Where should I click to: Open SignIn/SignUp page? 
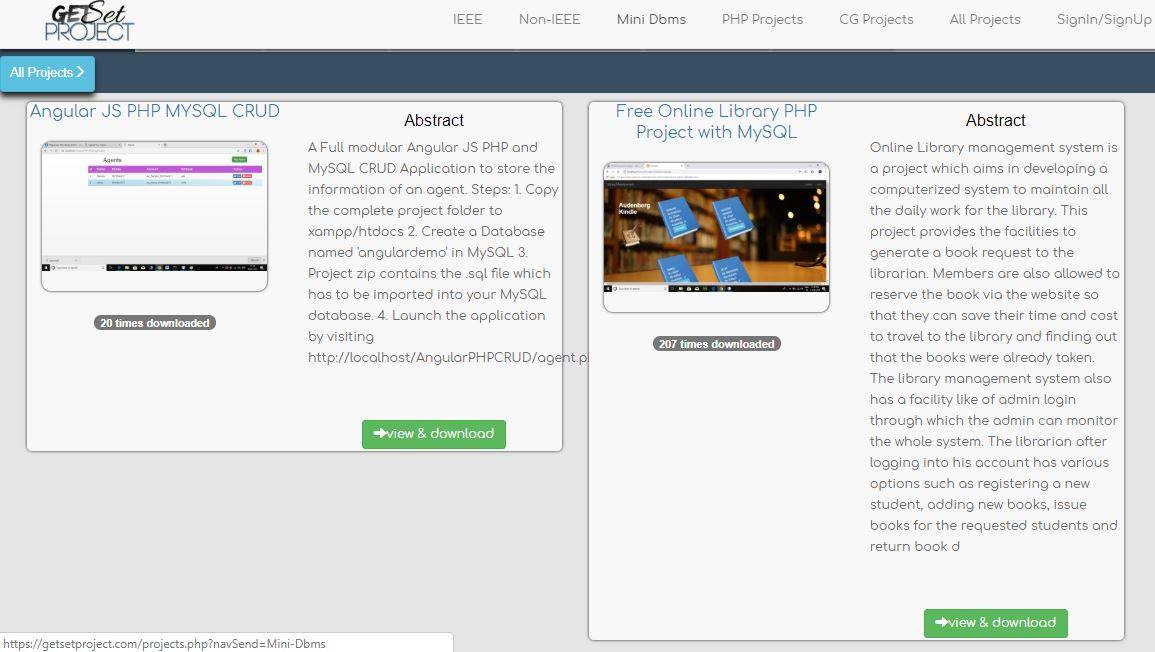1103,20
